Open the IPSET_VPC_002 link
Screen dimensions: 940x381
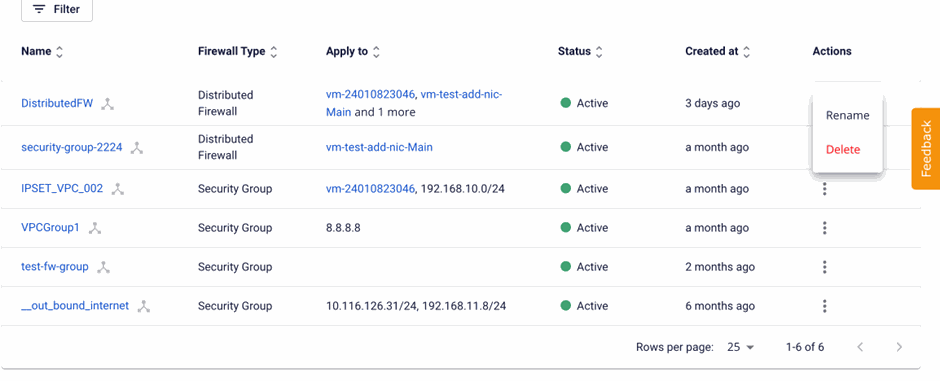[x=62, y=189]
